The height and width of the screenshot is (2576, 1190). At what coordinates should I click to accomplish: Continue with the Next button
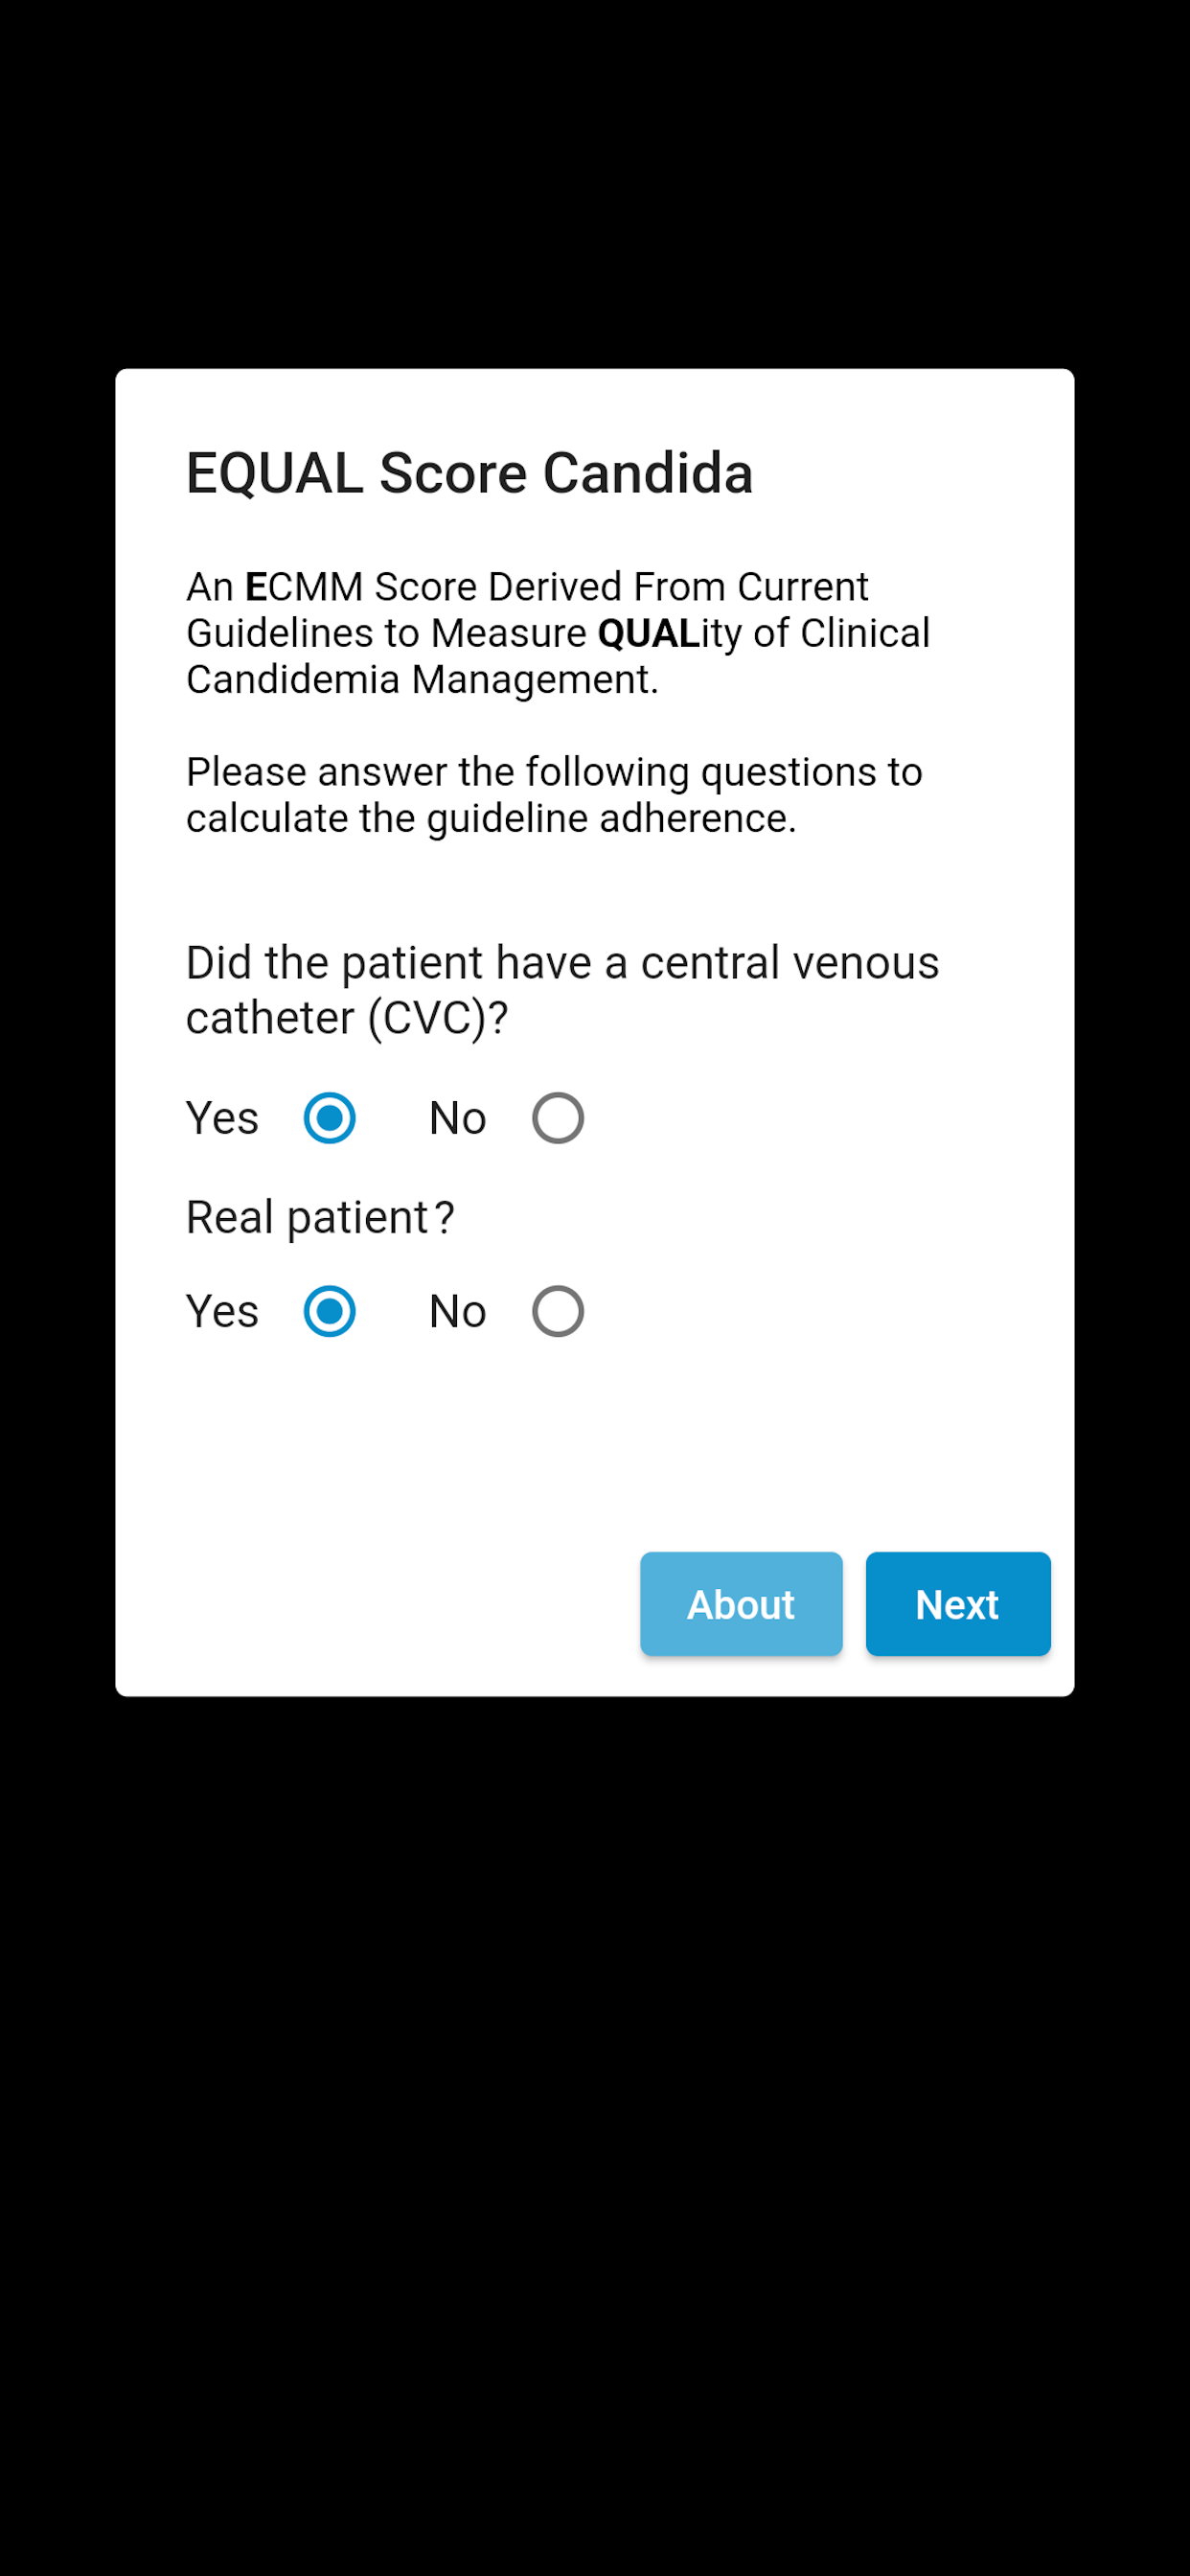pos(958,1604)
